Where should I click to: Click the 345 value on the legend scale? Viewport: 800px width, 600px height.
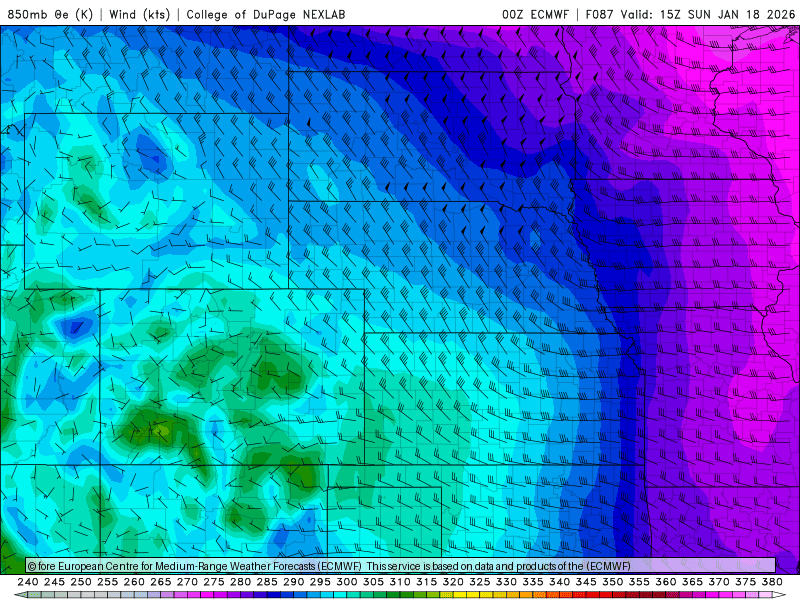(x=586, y=582)
